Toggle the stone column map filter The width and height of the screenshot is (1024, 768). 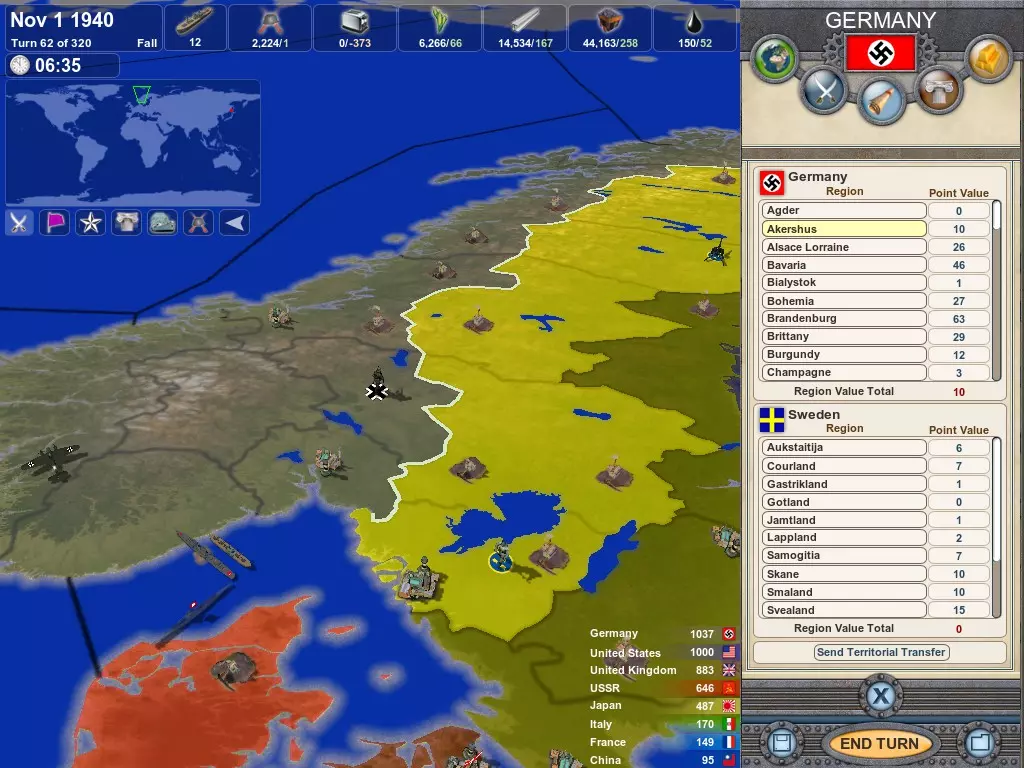click(127, 223)
